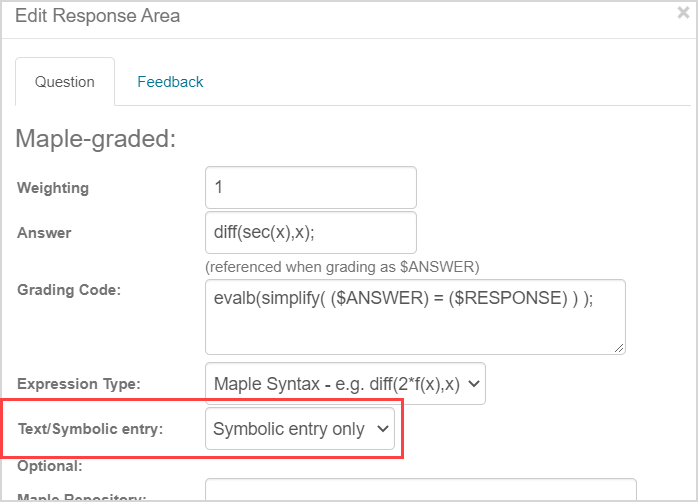
Task: Click inside the Grading Code text area
Action: 414,316
